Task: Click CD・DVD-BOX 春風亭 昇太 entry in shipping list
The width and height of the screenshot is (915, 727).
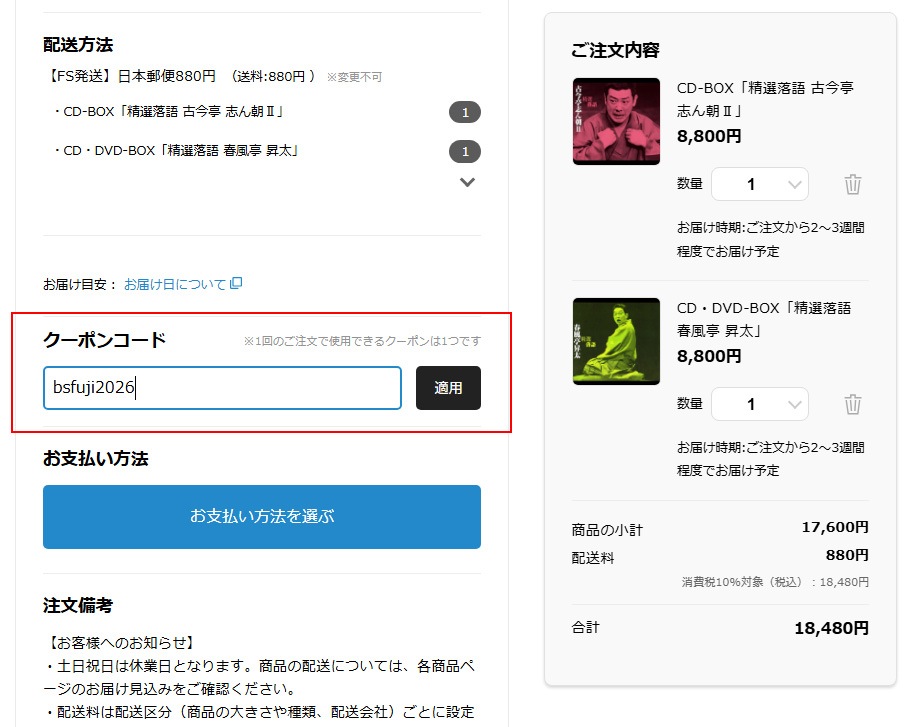Action: click(x=176, y=151)
